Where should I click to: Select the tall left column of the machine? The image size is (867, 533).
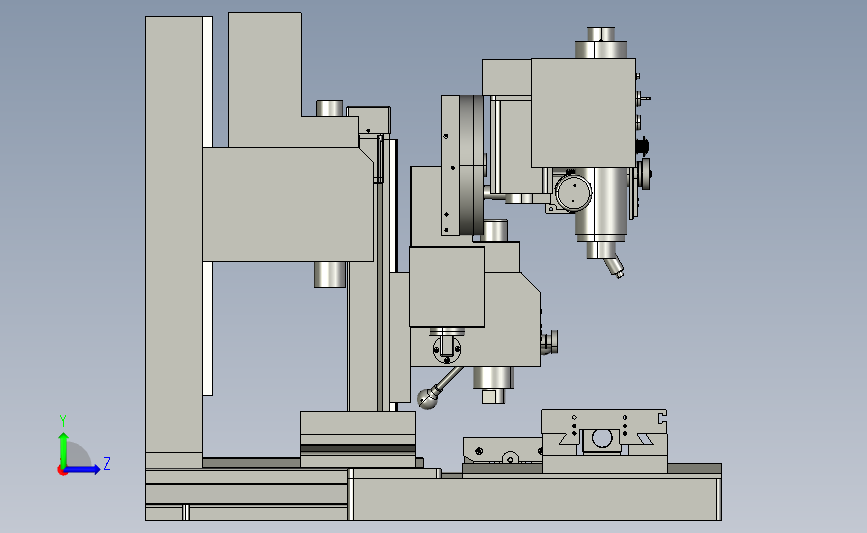point(174,242)
